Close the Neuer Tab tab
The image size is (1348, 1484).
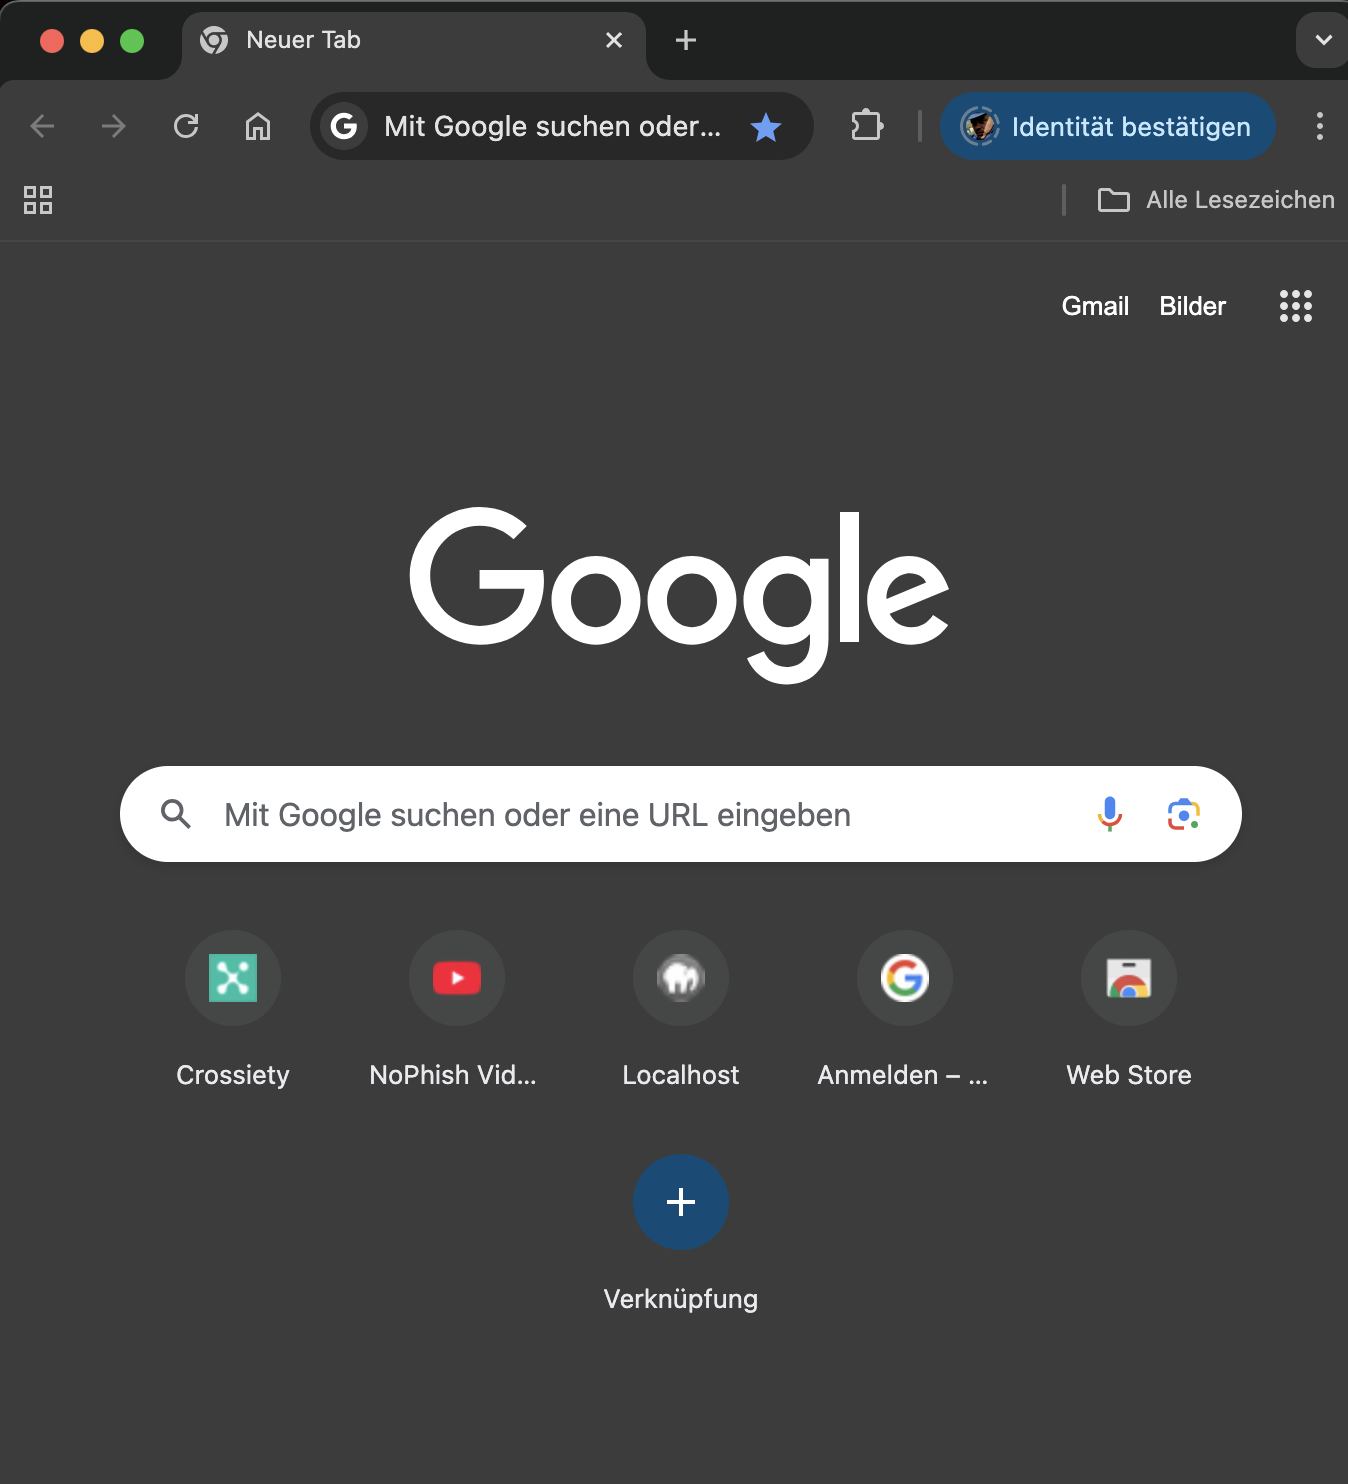[x=614, y=40]
